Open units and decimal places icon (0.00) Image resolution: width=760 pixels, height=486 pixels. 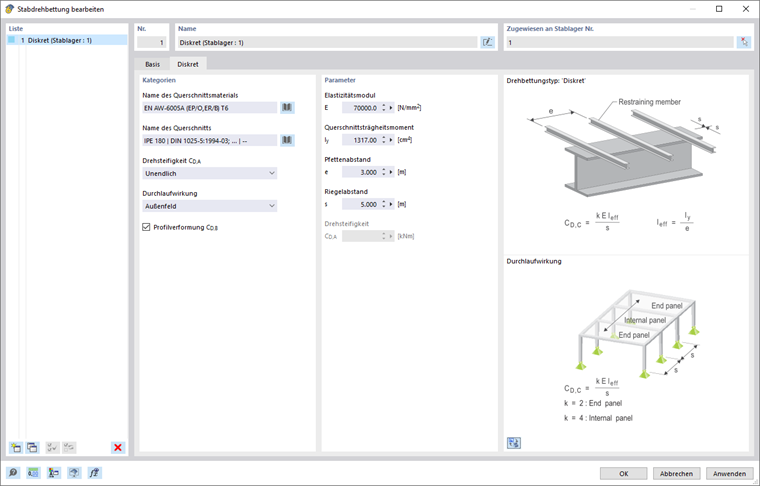[33, 472]
